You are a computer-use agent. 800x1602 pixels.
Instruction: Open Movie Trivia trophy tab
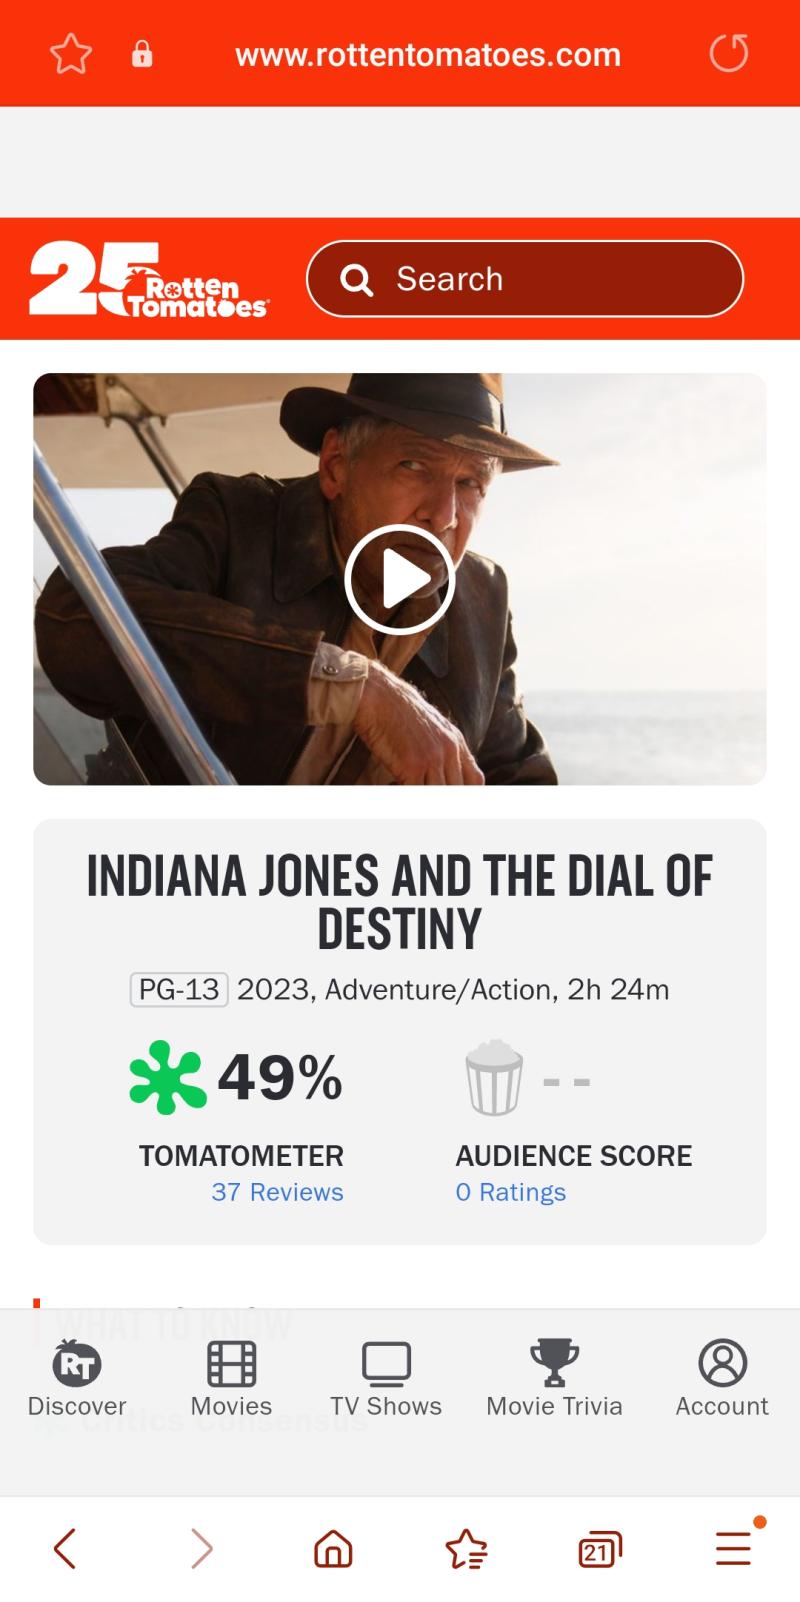(554, 1379)
